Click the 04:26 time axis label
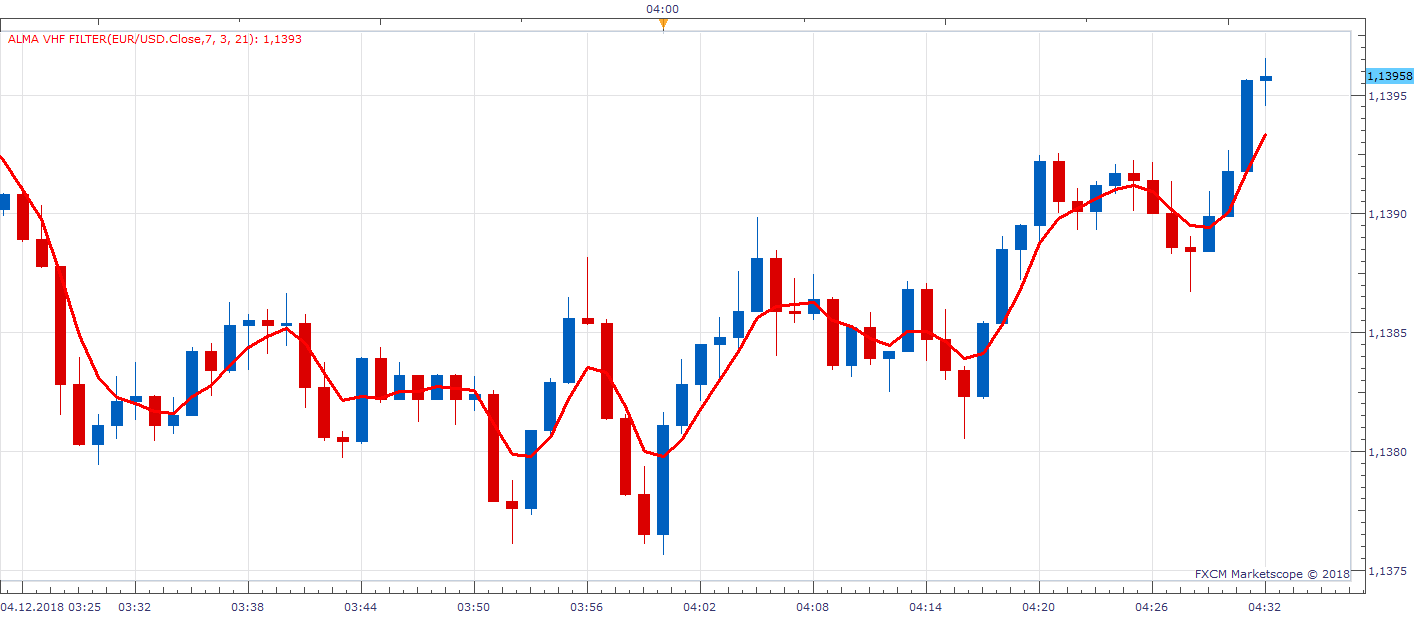 pyautogui.click(x=1152, y=607)
